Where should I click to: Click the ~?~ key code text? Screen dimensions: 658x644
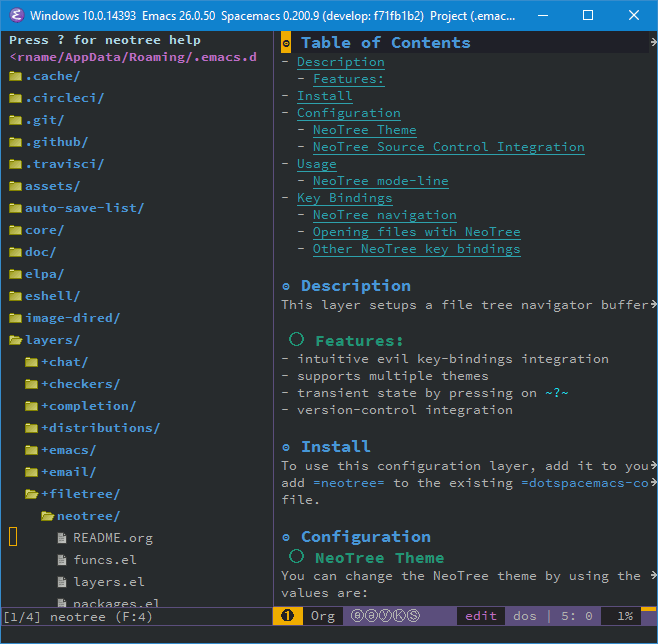(557, 393)
